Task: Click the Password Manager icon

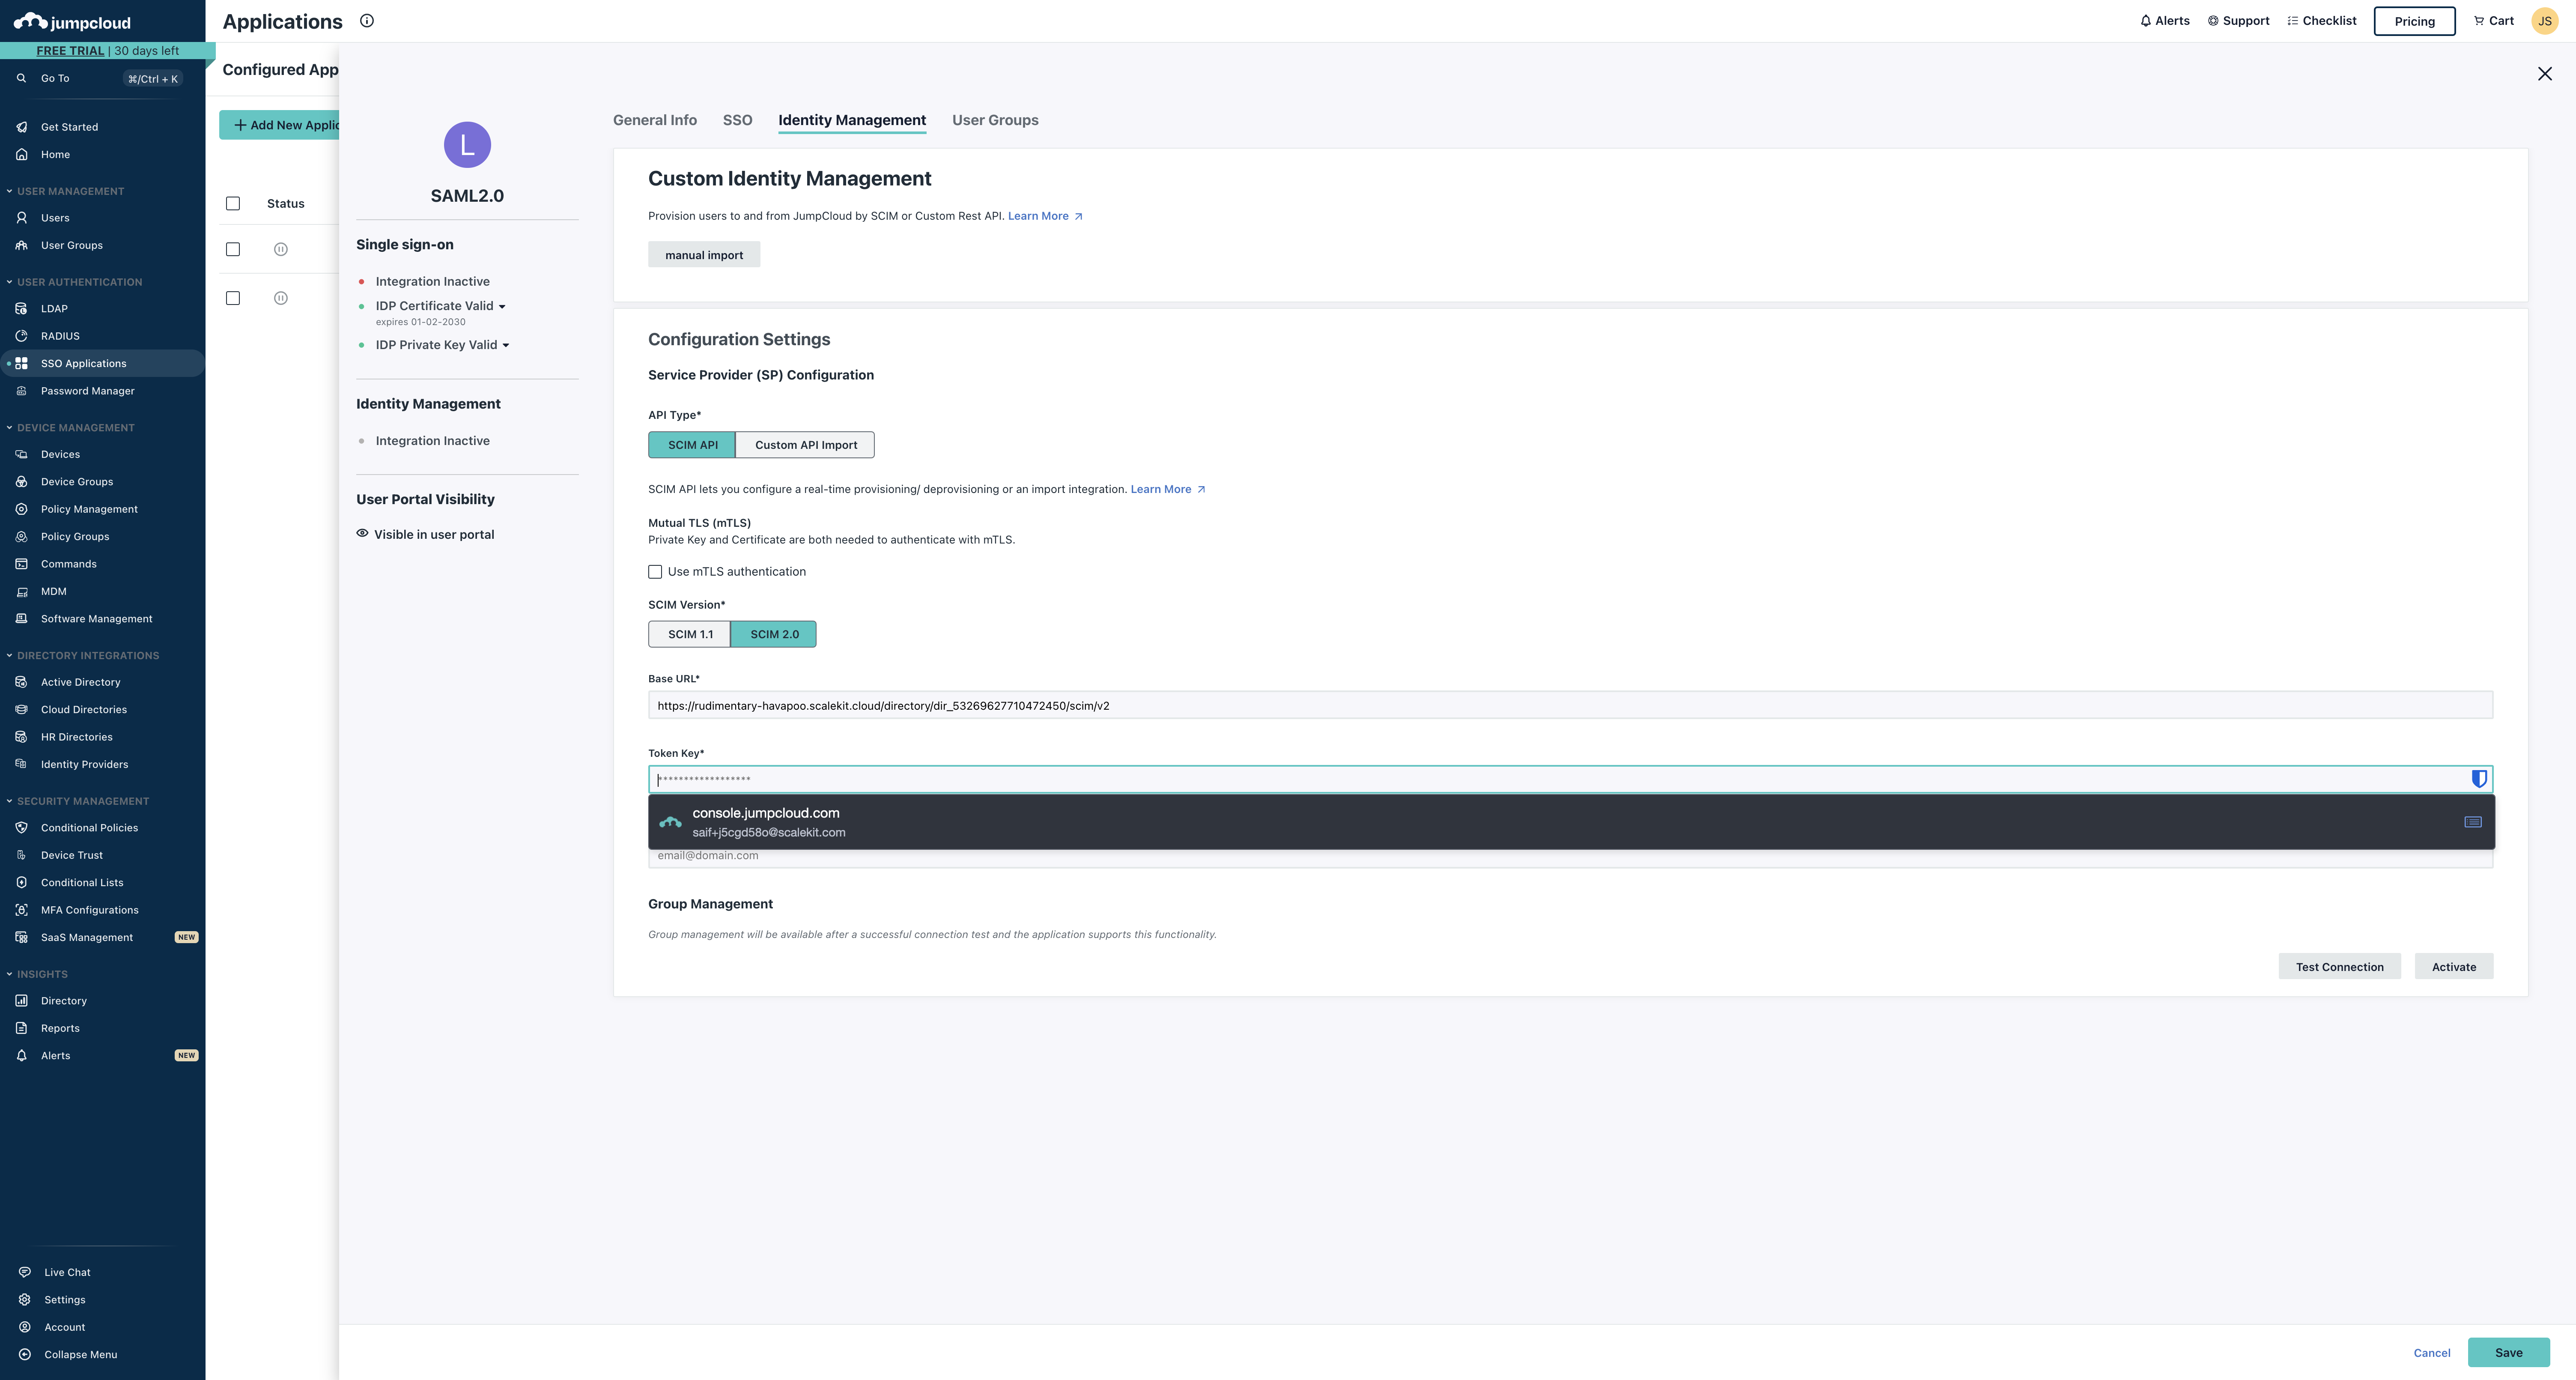Action: tap(21, 391)
